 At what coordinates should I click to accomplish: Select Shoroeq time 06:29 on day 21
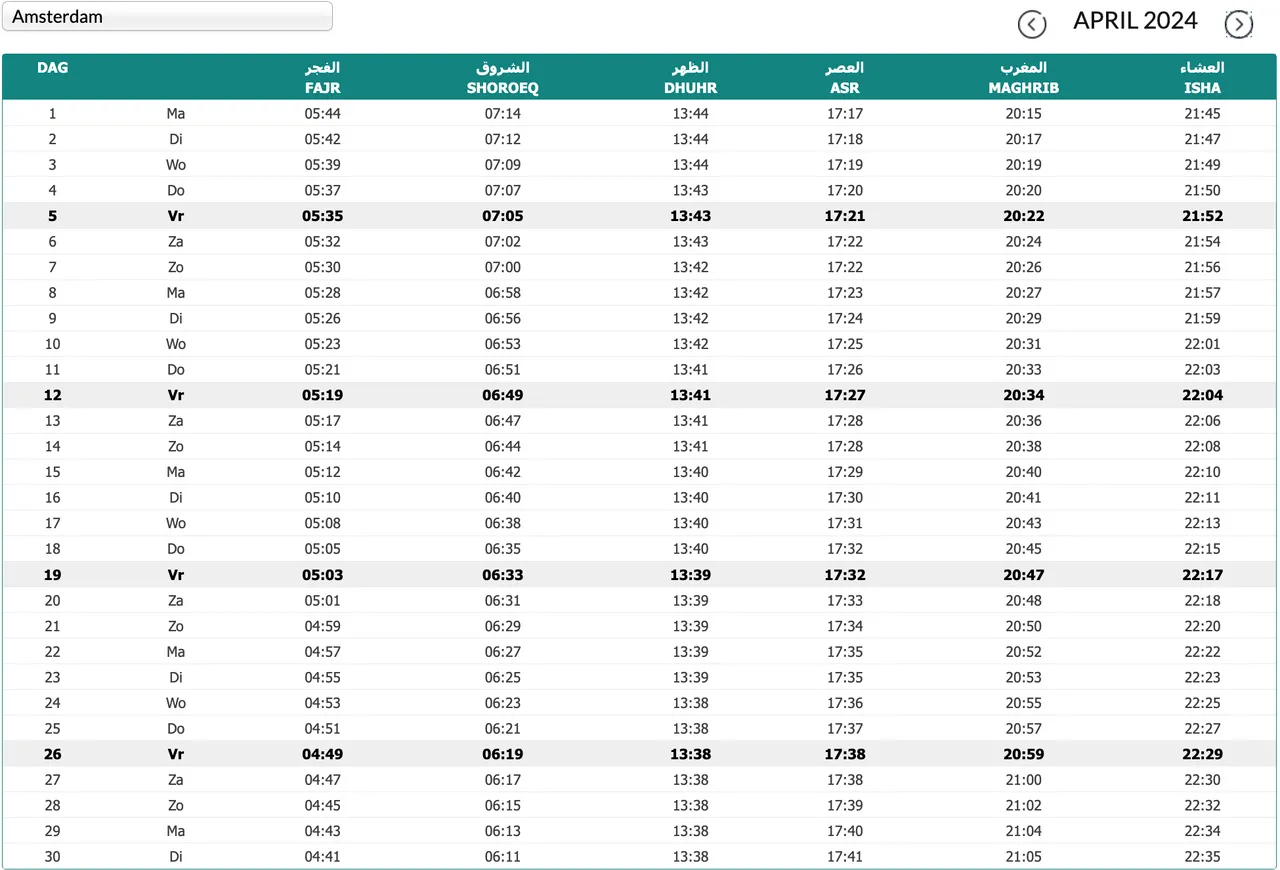click(503, 626)
